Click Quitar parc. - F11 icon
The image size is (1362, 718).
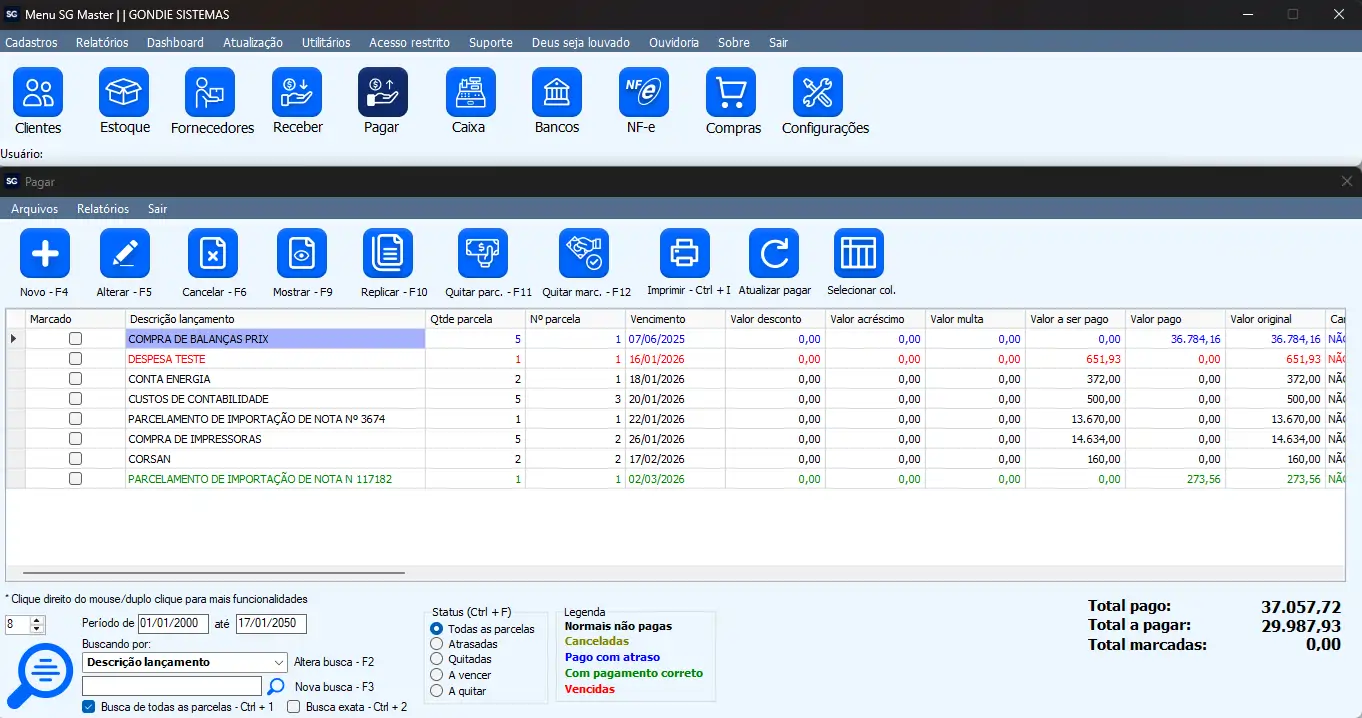(x=483, y=254)
